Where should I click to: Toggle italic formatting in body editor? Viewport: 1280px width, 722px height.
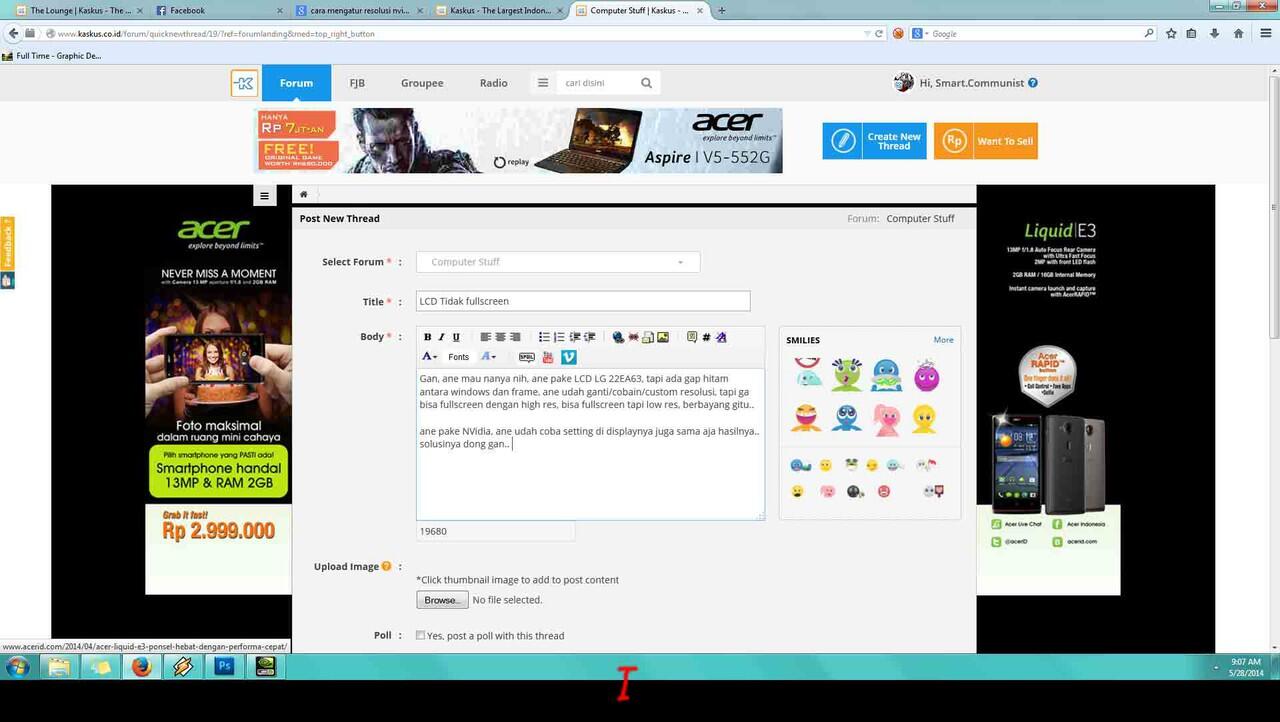pos(441,337)
